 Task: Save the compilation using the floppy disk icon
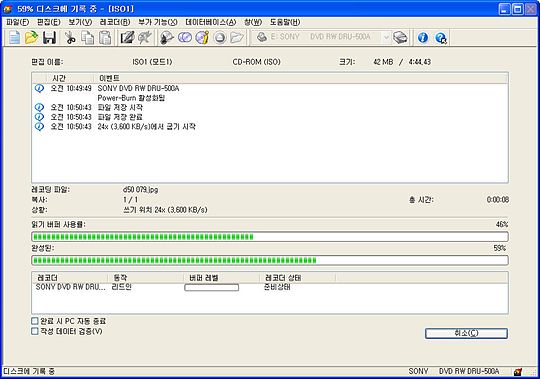click(x=50, y=38)
